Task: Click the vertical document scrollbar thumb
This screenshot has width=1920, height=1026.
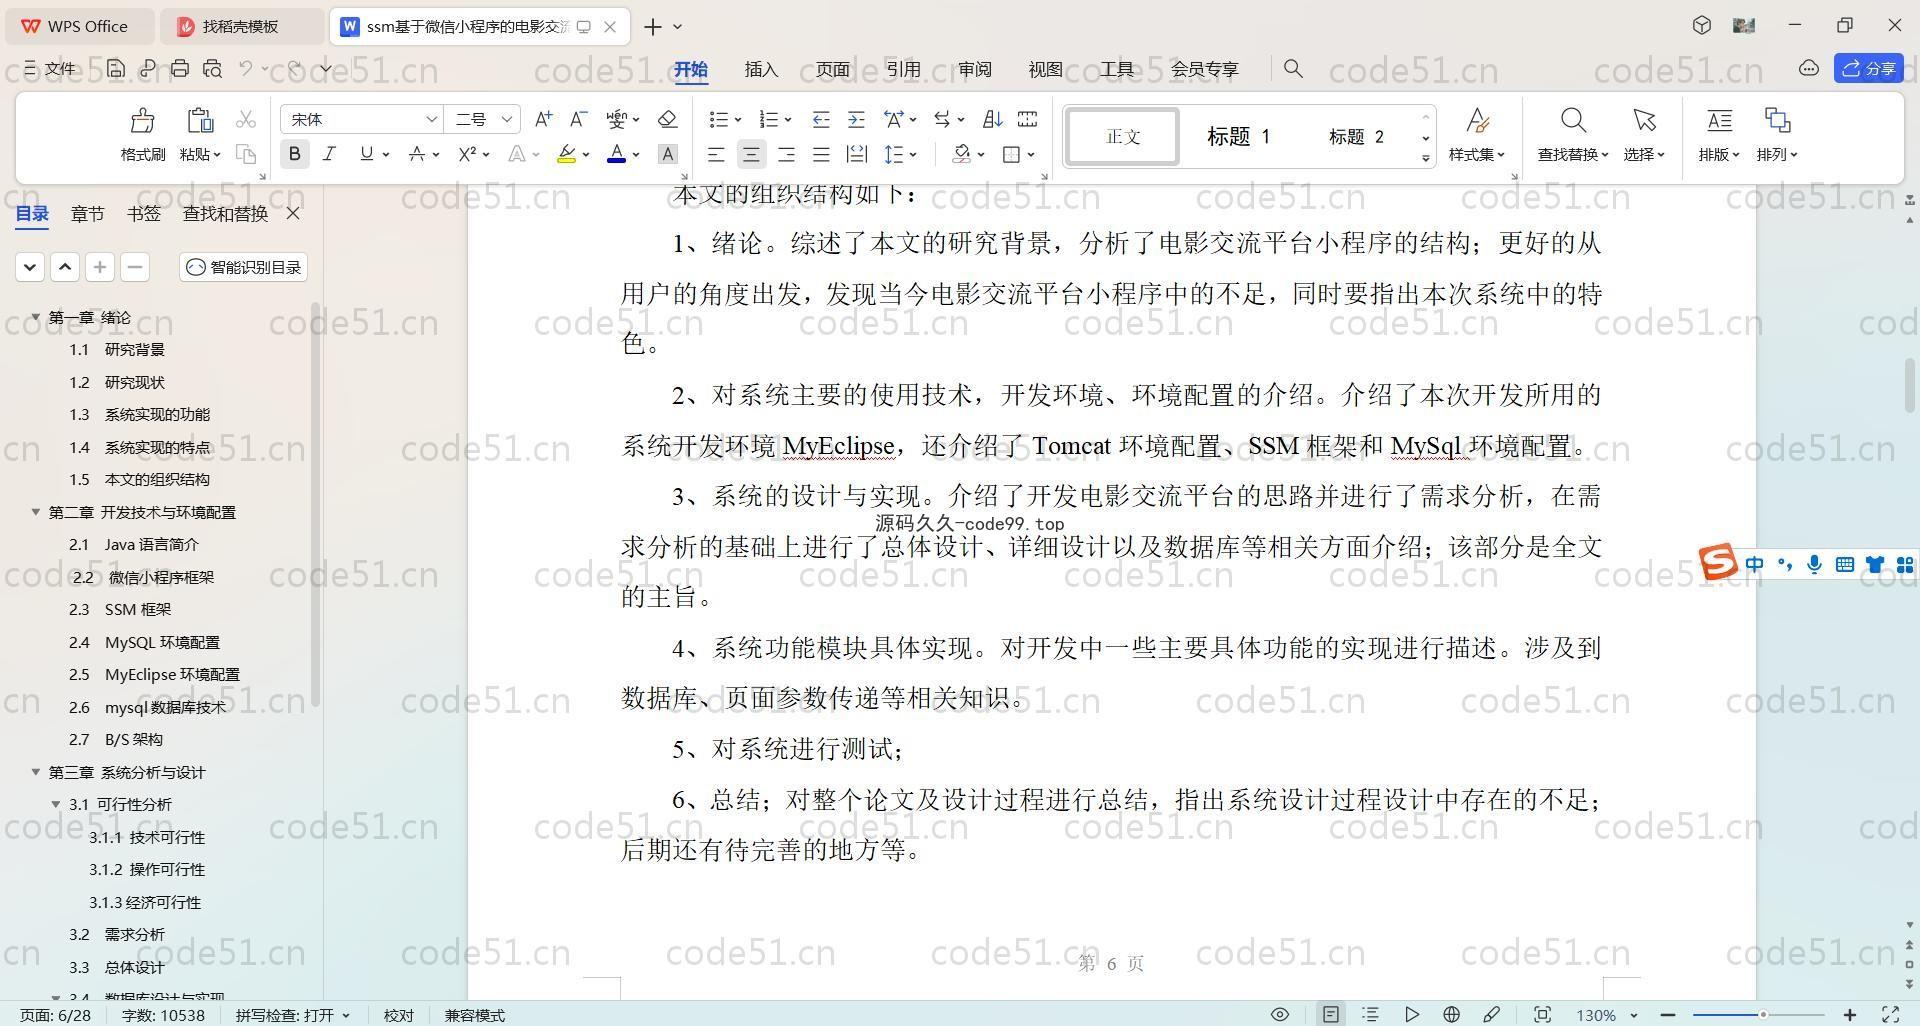Action: 1910,385
